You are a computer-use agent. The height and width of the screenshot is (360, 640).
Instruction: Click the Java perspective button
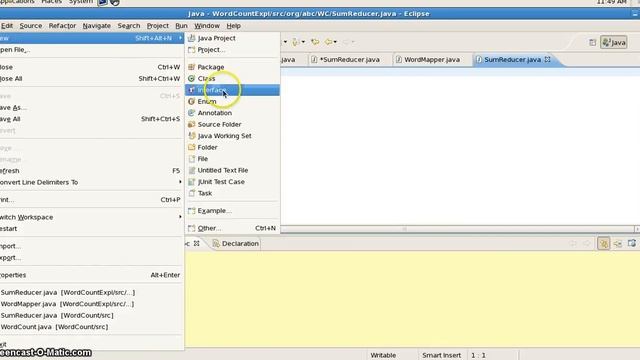click(613, 42)
